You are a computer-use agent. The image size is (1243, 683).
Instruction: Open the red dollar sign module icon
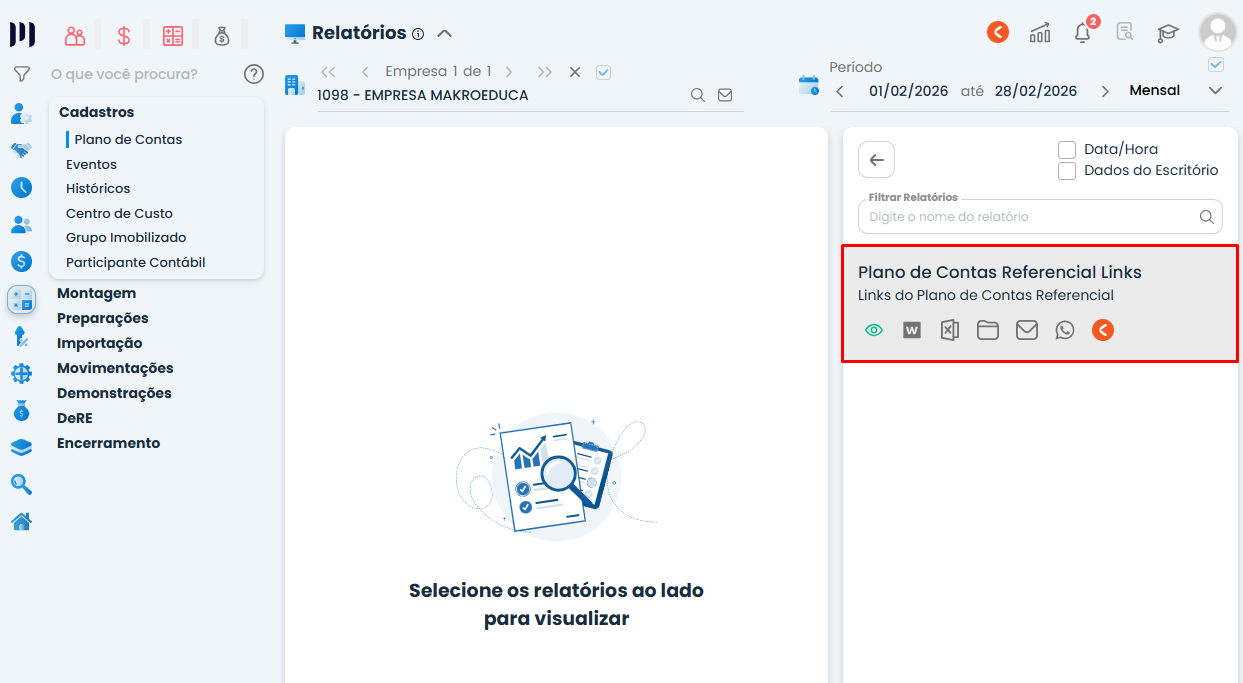(124, 36)
